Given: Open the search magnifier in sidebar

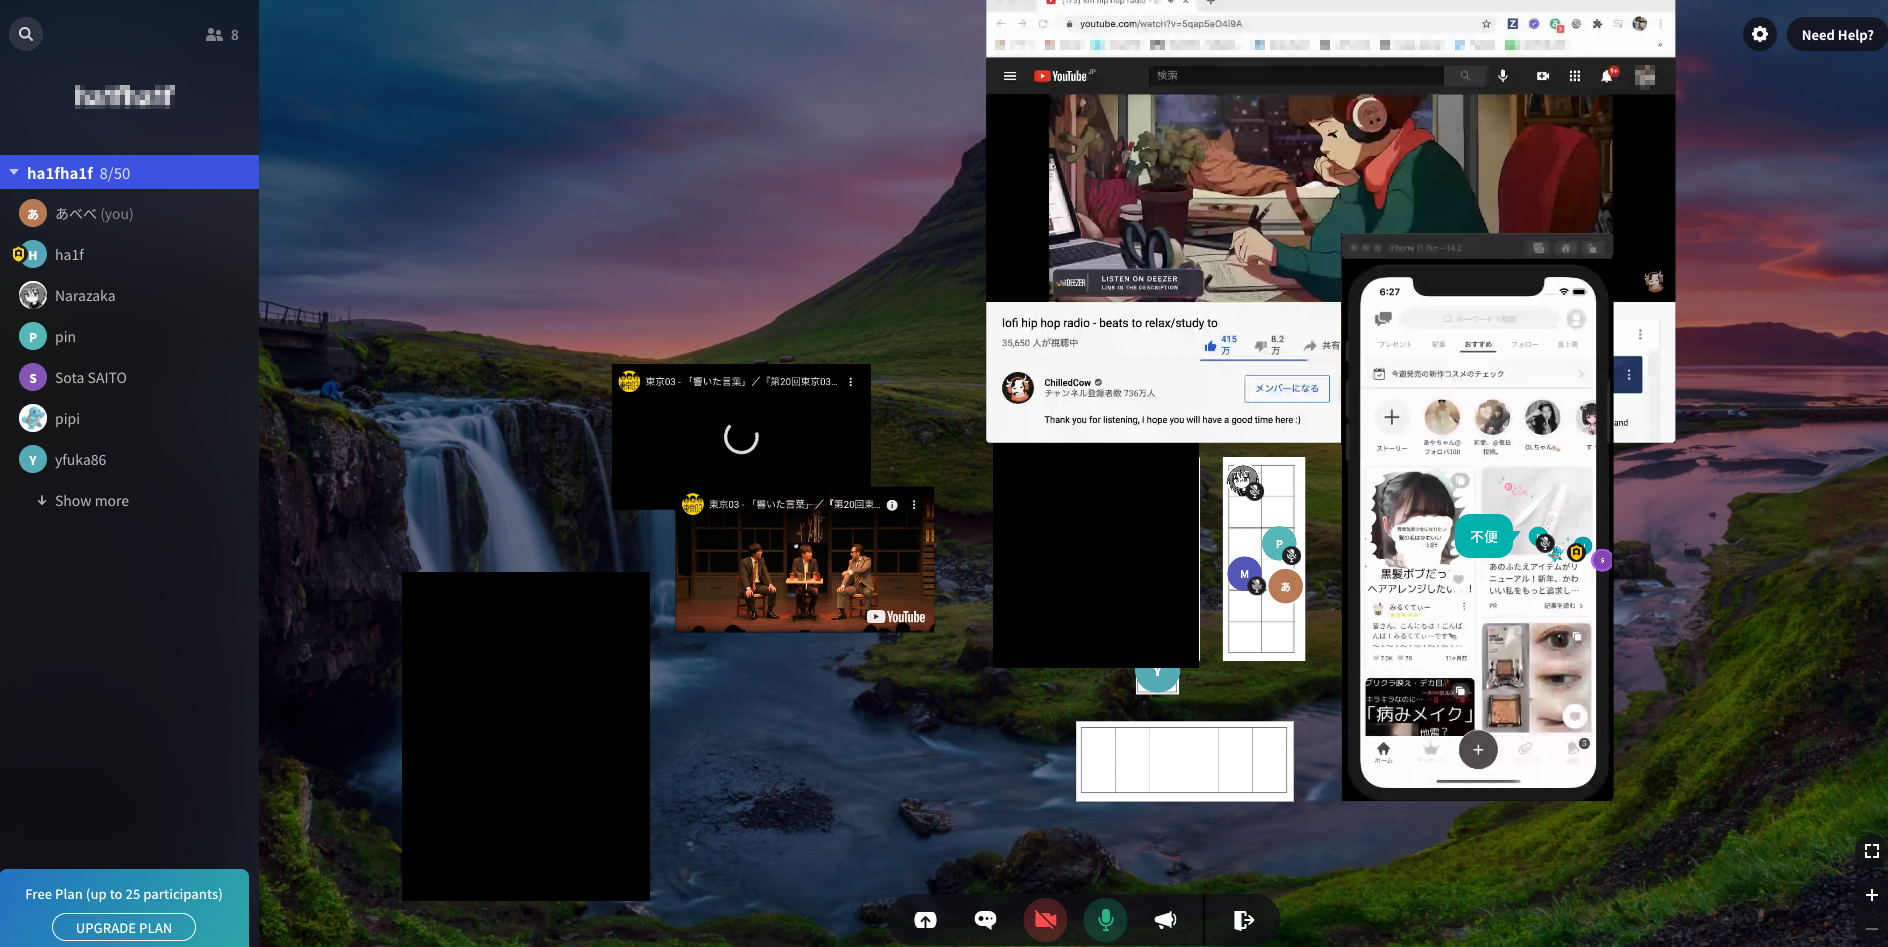Looking at the screenshot, I should point(26,34).
